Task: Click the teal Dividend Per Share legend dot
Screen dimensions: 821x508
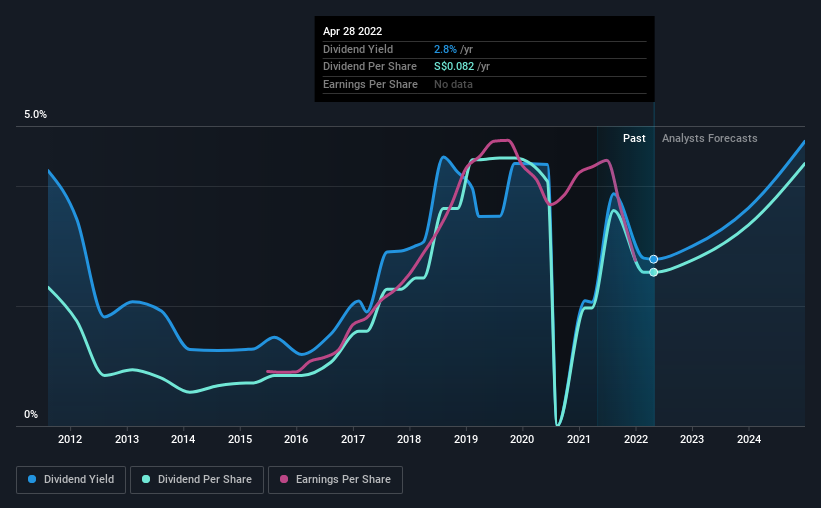Action: 146,479
